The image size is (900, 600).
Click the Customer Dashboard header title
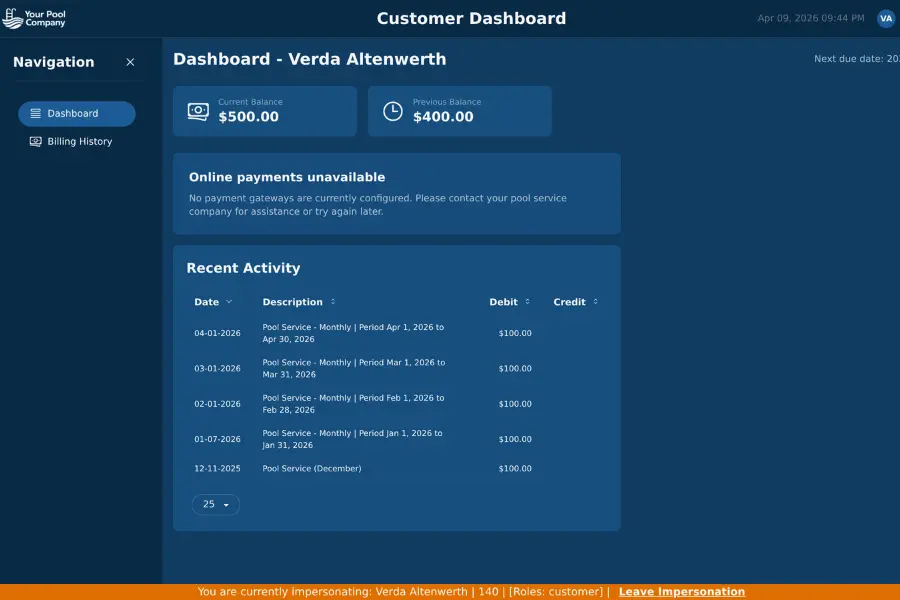tap(471, 18)
